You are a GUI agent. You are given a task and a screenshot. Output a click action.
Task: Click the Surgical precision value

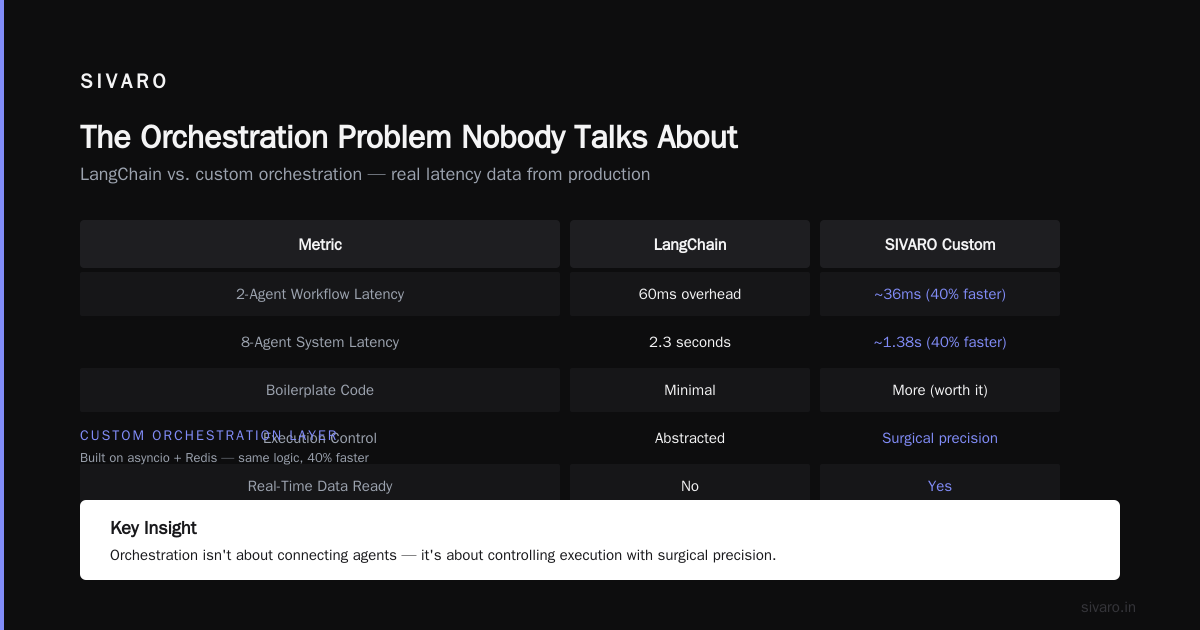(940, 438)
